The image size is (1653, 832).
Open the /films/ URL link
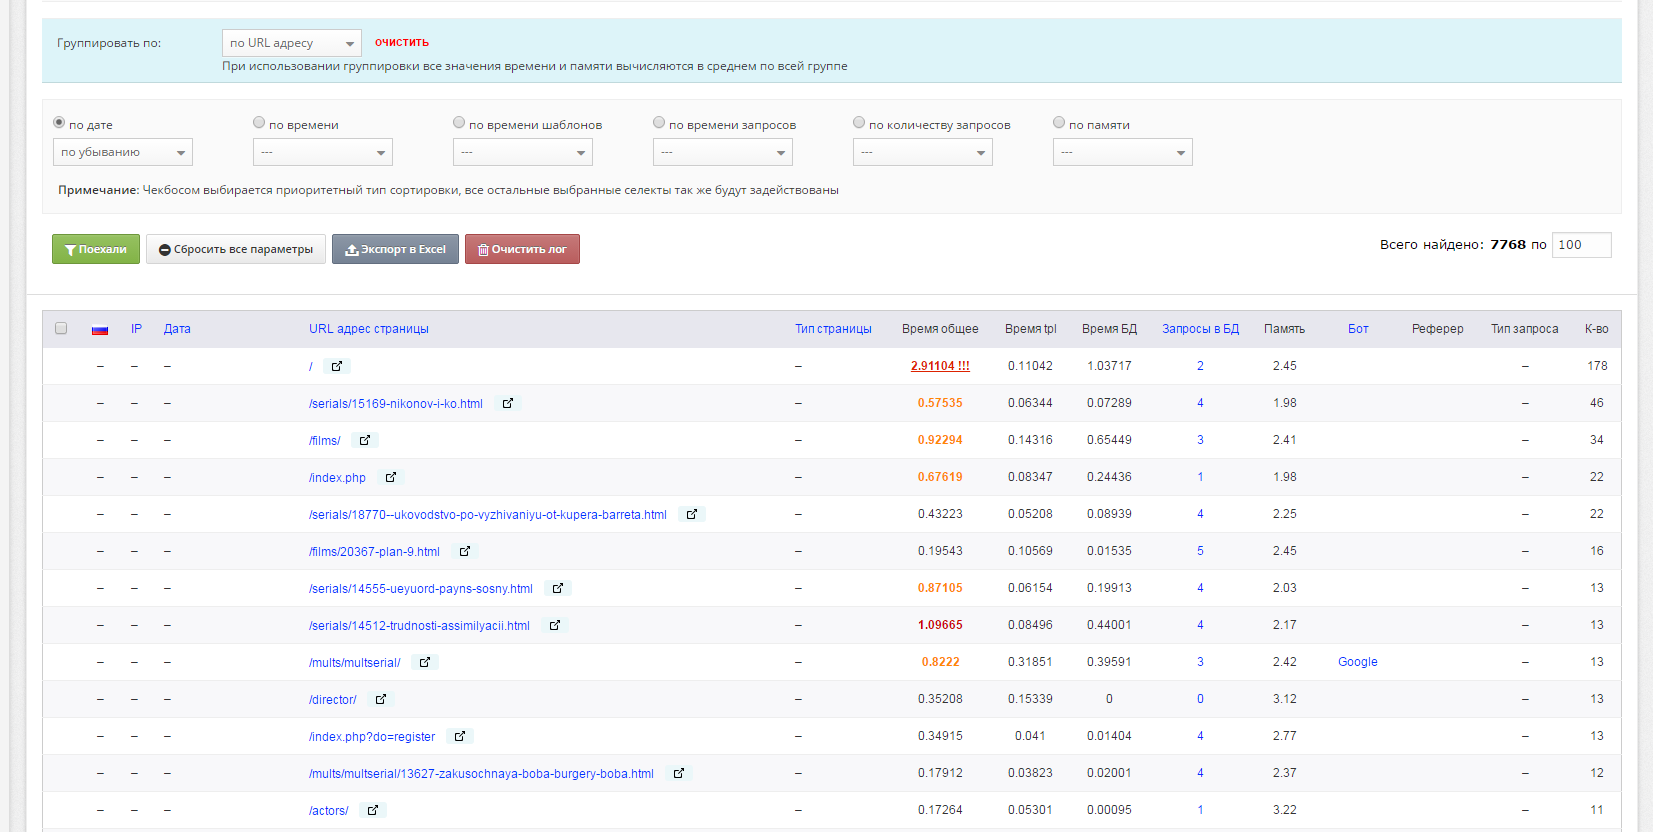pyautogui.click(x=325, y=441)
